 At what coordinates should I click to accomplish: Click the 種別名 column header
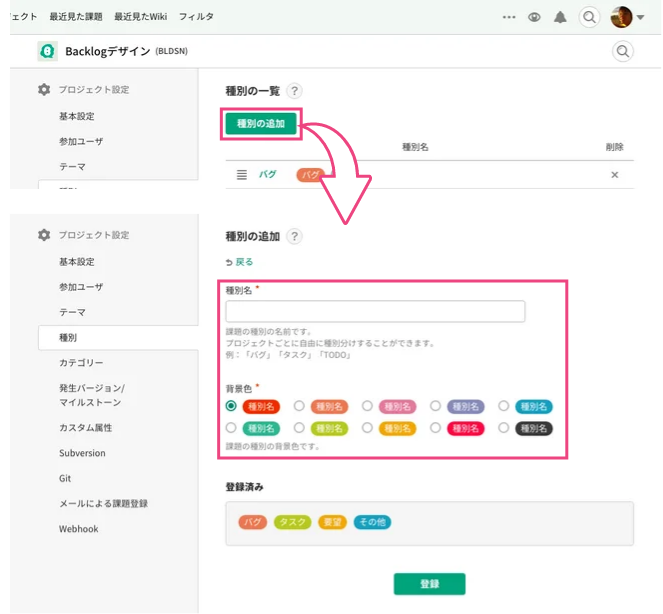click(415, 147)
